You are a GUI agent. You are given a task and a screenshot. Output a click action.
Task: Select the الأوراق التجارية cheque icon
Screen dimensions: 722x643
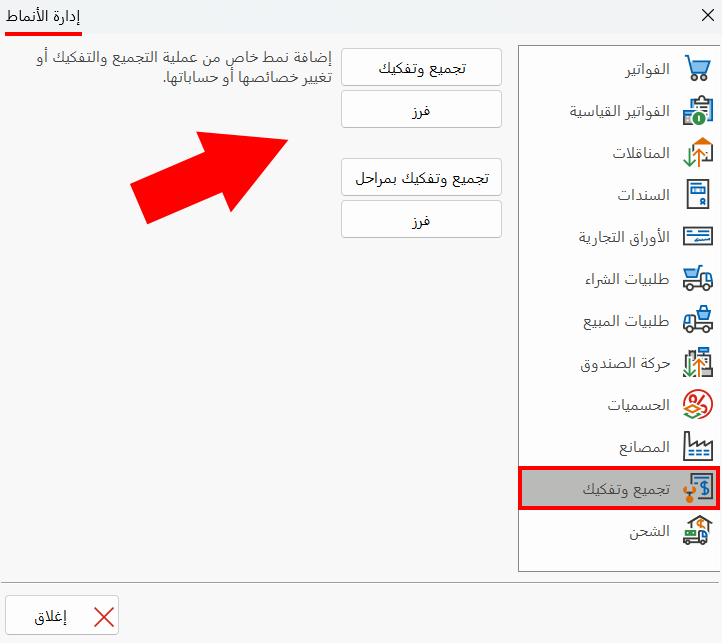(698, 236)
